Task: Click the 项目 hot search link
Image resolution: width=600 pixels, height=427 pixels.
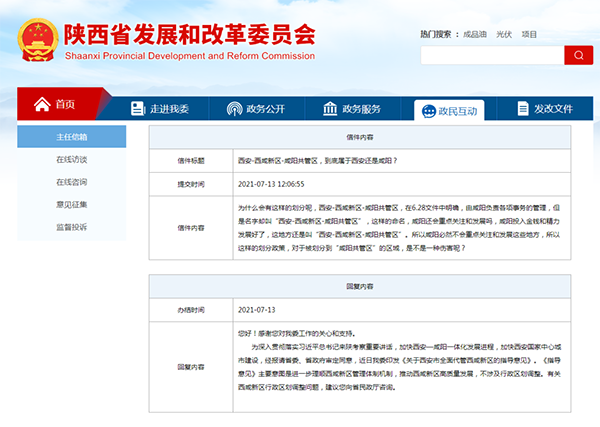Action: click(530, 33)
